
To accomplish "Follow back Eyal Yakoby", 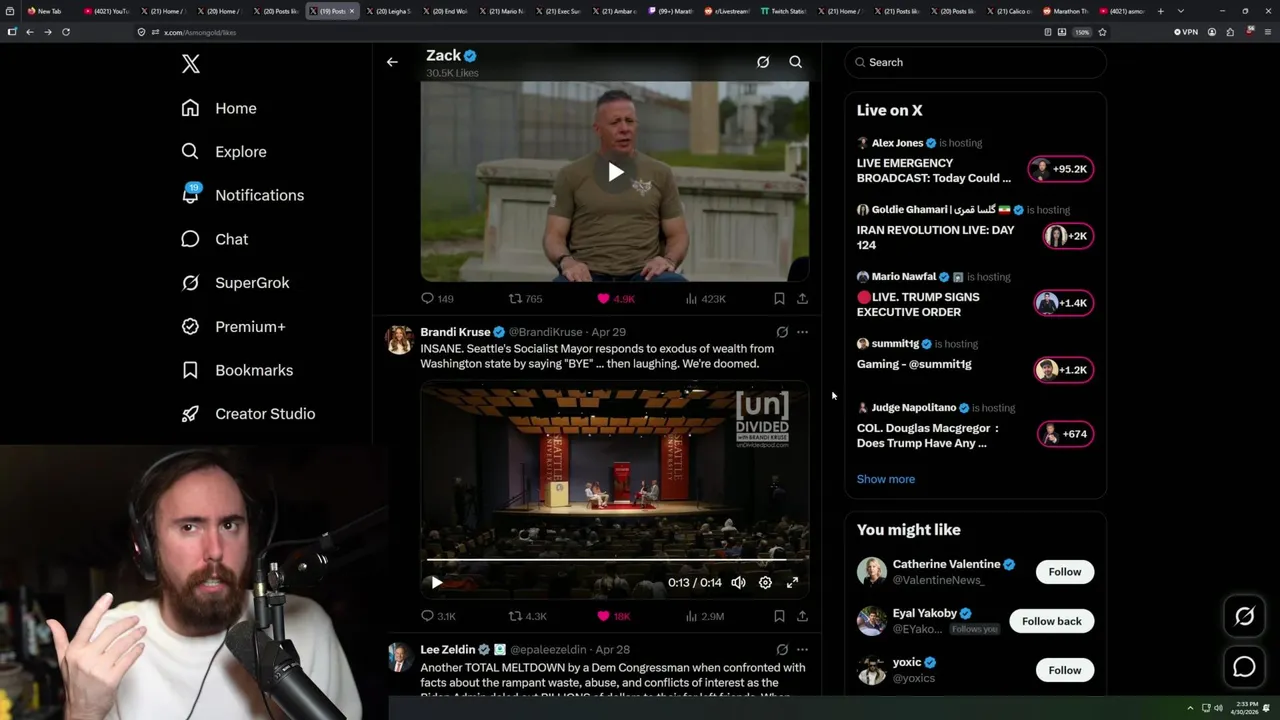I will pyautogui.click(x=1051, y=621).
